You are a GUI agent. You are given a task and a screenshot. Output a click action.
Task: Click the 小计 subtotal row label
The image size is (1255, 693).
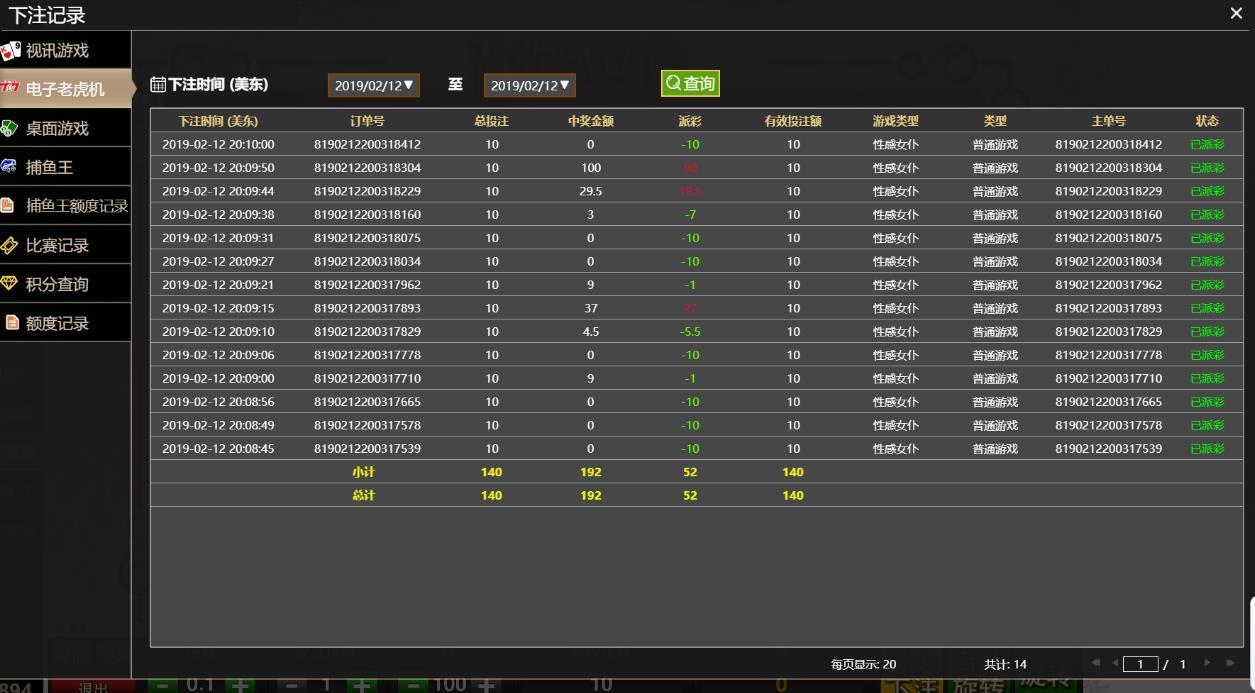click(x=363, y=472)
